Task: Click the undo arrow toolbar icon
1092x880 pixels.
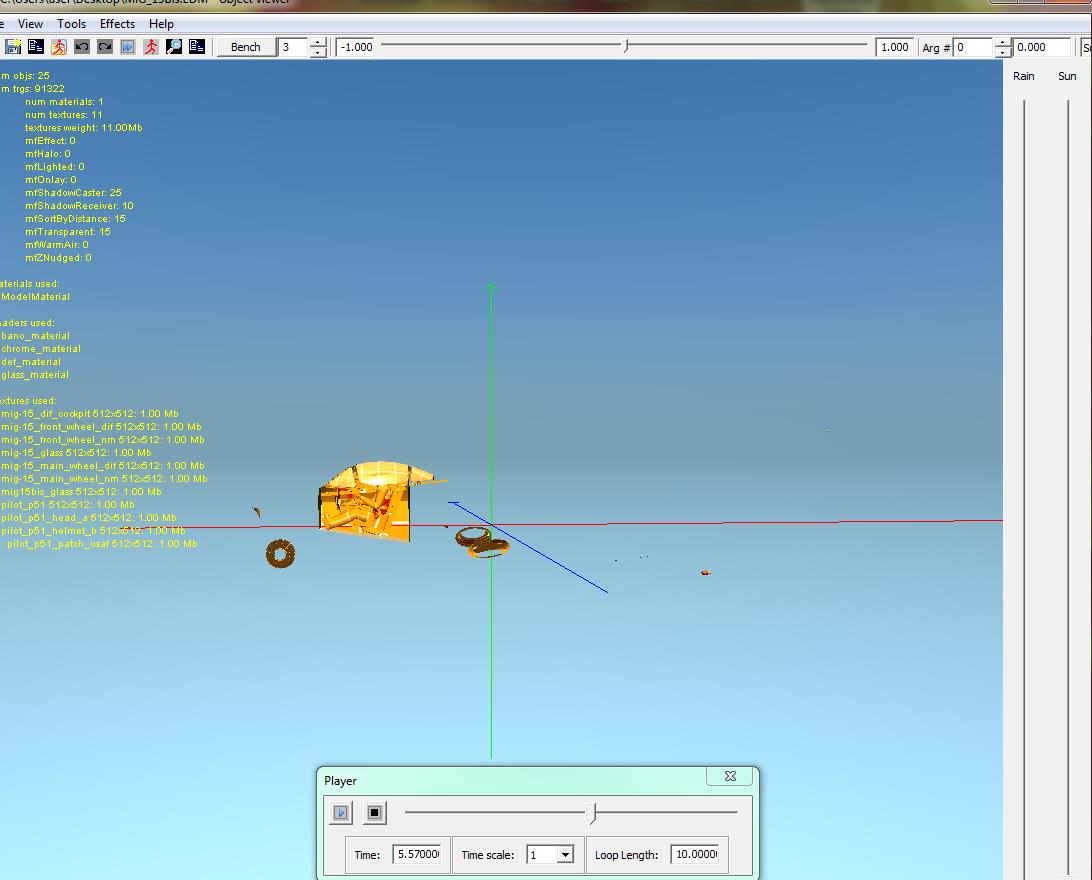Action: pos(81,47)
